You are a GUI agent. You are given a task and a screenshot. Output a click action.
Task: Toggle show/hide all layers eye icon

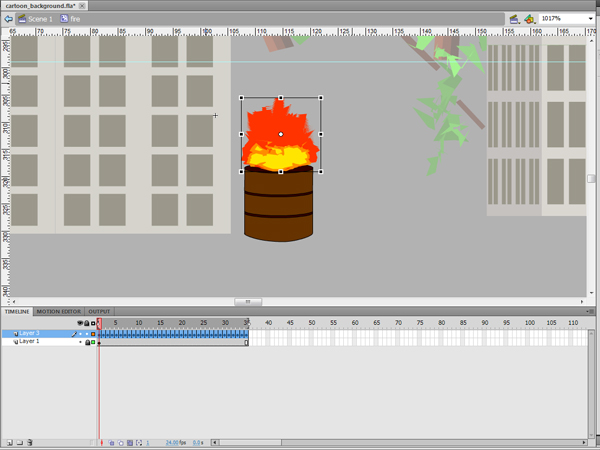click(80, 323)
